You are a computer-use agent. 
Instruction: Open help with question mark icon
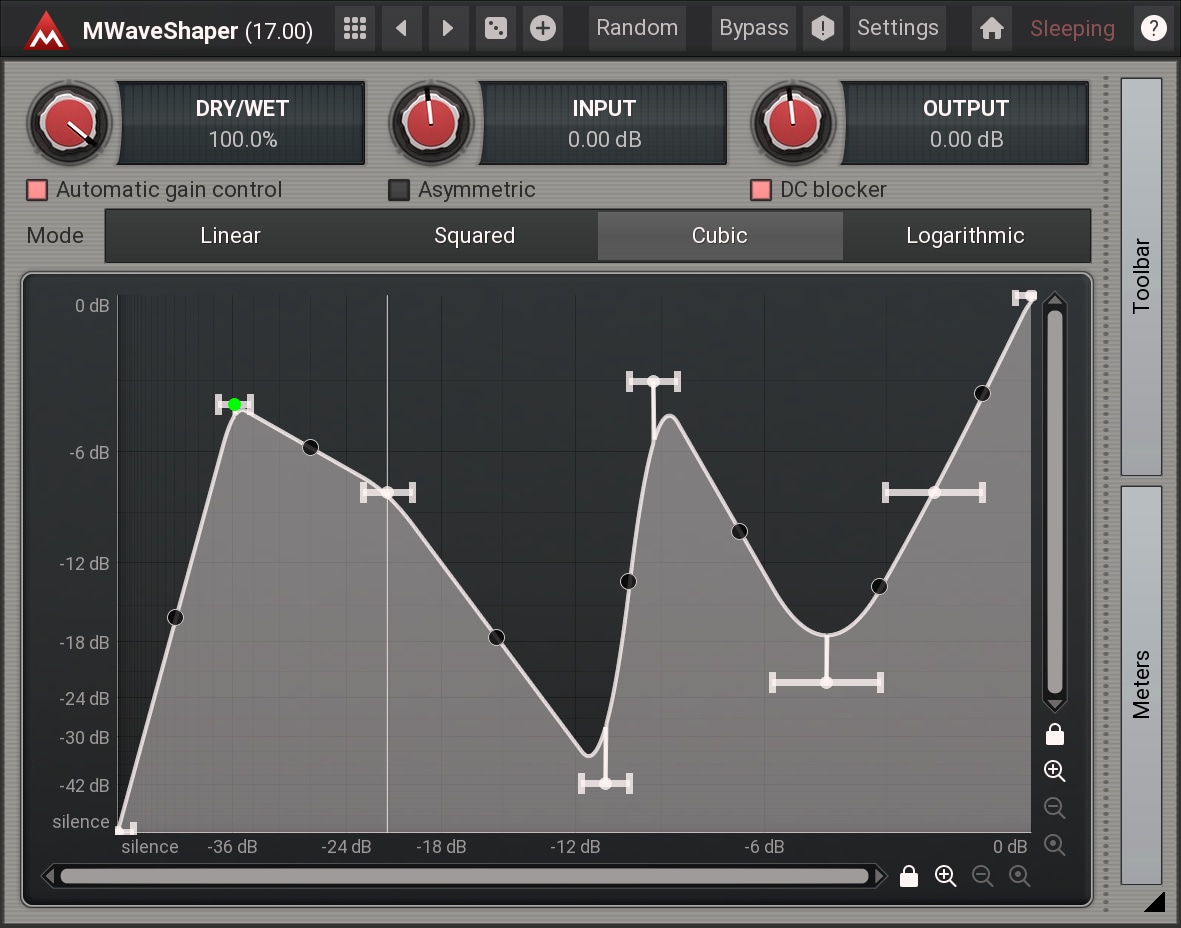[1153, 28]
